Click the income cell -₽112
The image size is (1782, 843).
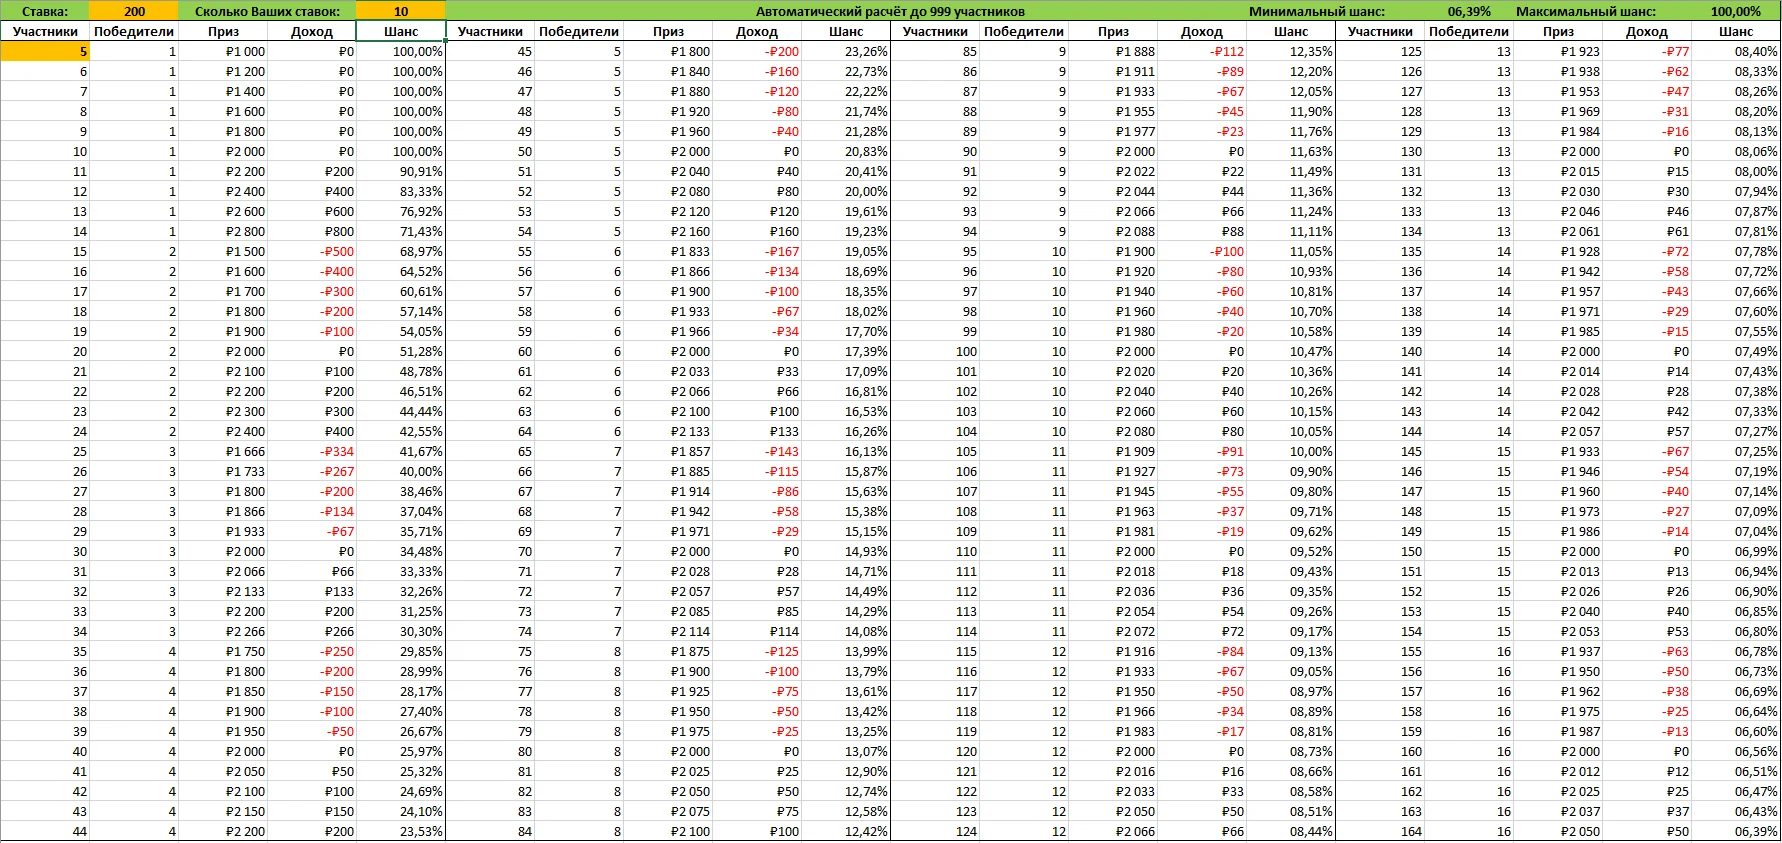(1202, 51)
